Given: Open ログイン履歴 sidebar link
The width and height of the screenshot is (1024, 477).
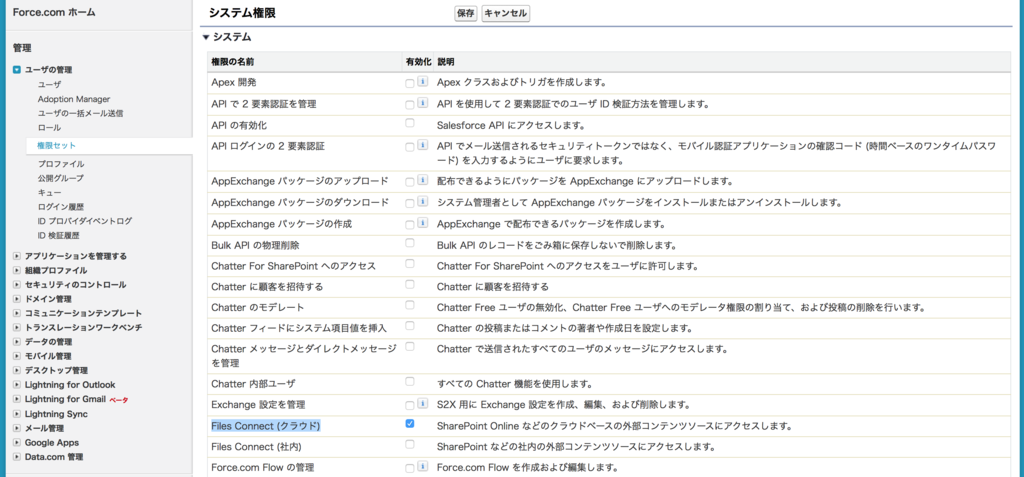Looking at the screenshot, I should coord(61,207).
